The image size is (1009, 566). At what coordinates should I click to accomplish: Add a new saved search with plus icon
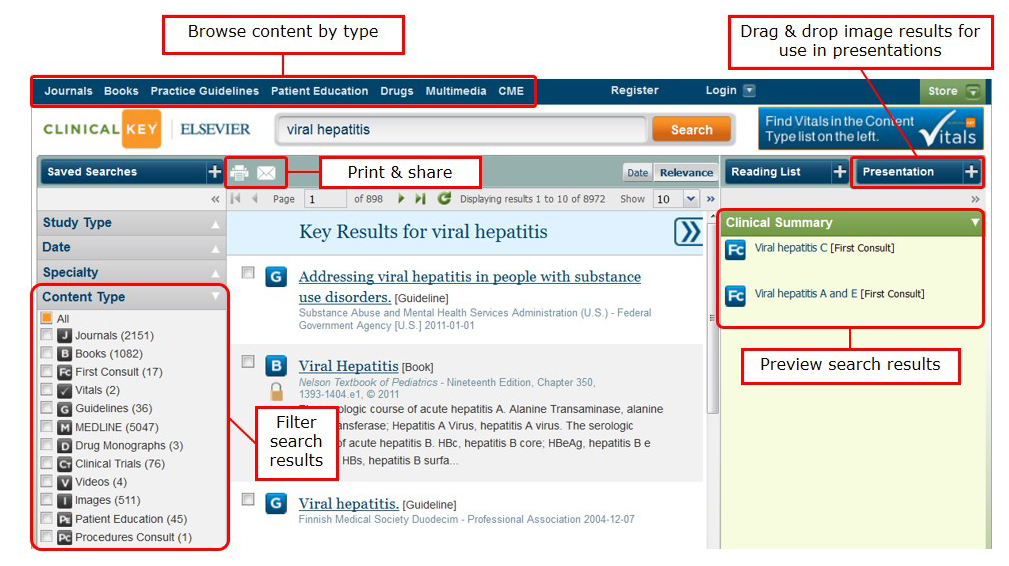(x=214, y=172)
